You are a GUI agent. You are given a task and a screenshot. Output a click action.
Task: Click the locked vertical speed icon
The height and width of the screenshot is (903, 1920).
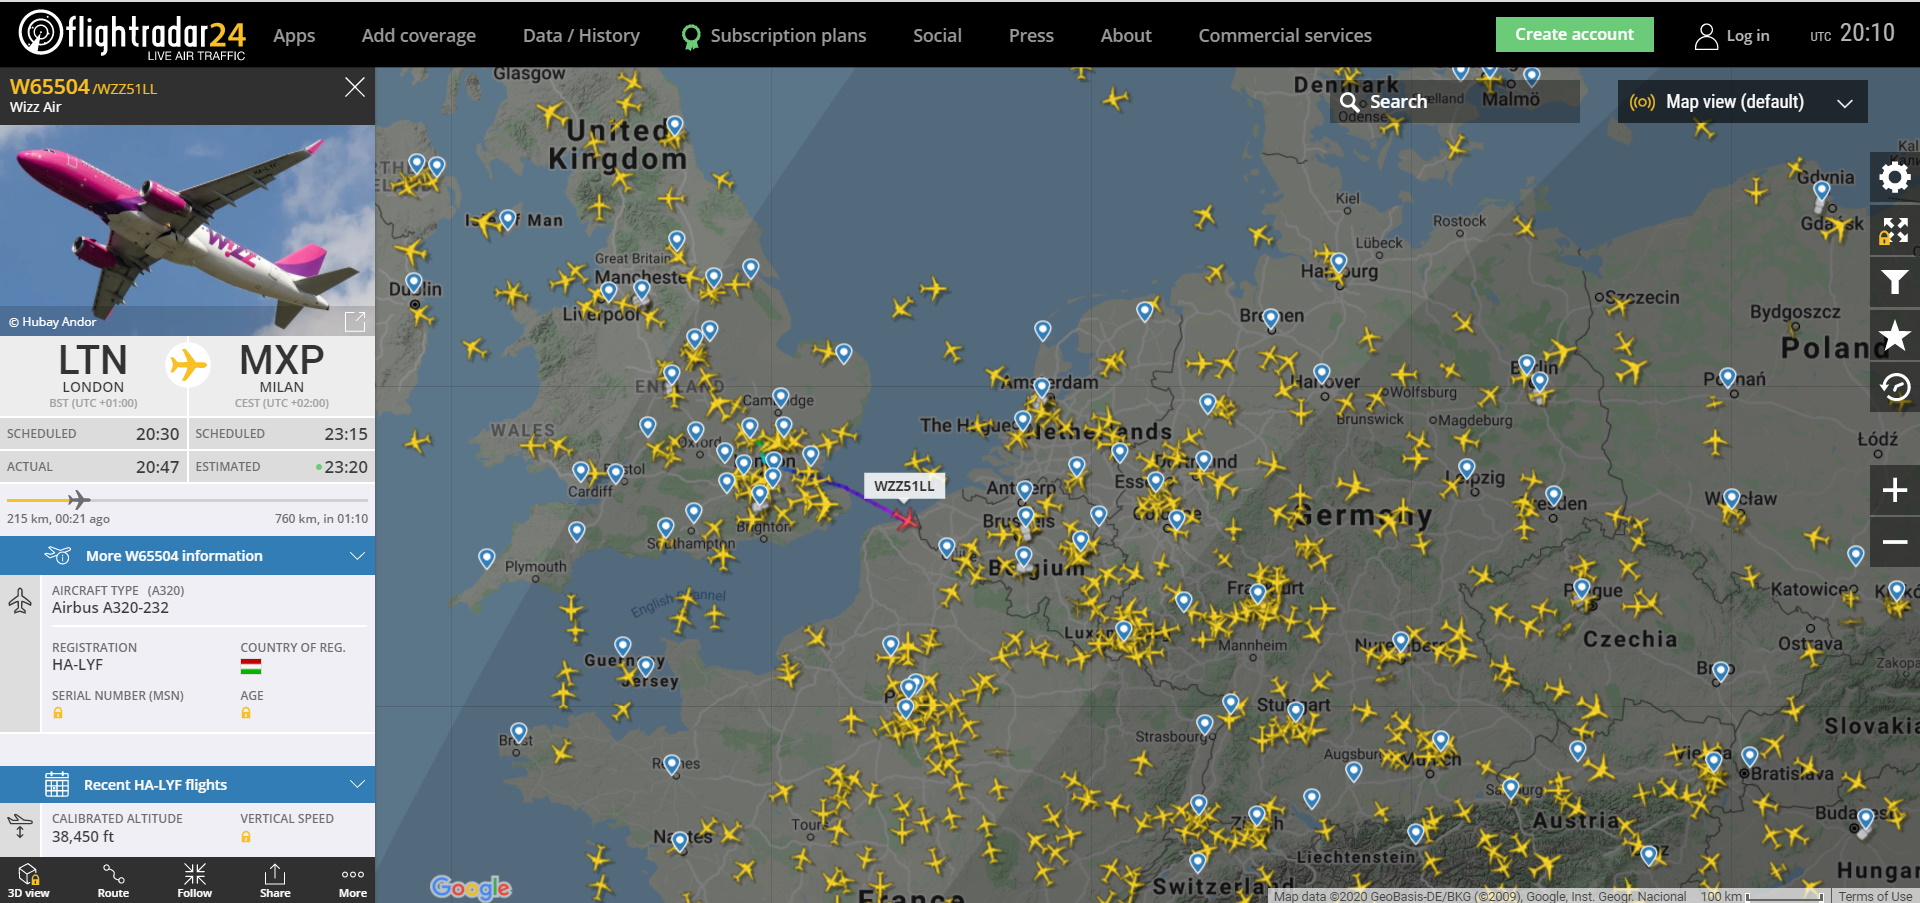click(246, 837)
